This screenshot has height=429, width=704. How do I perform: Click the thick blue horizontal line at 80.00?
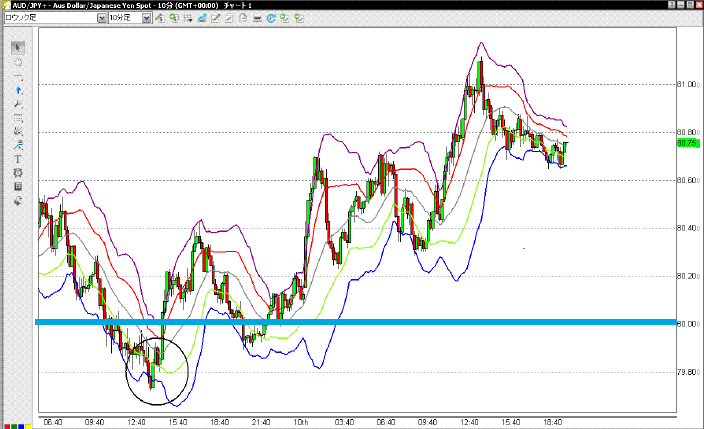[400, 322]
